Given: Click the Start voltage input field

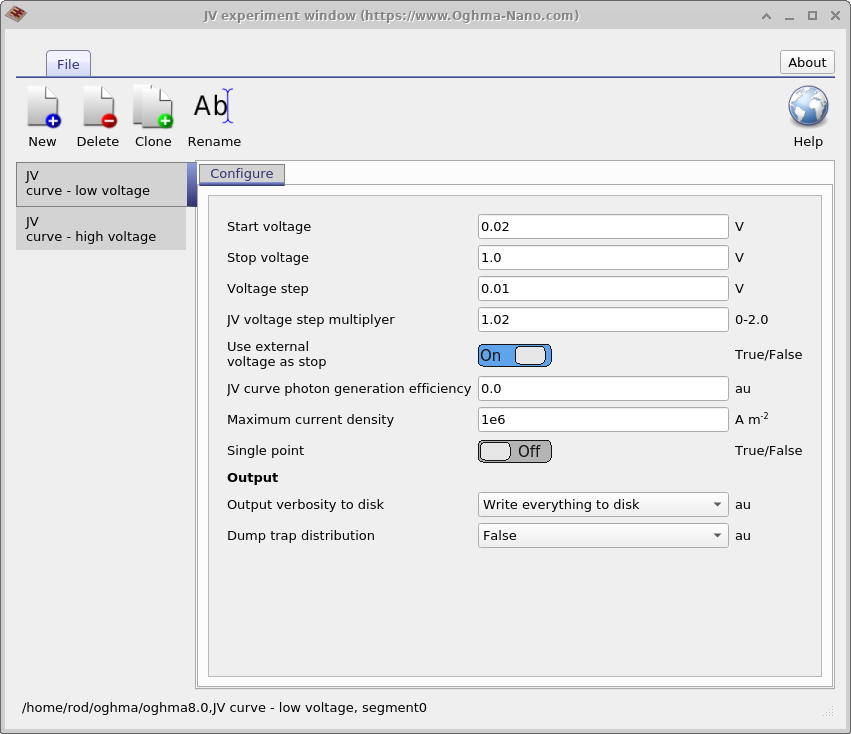Looking at the screenshot, I should coord(602,226).
